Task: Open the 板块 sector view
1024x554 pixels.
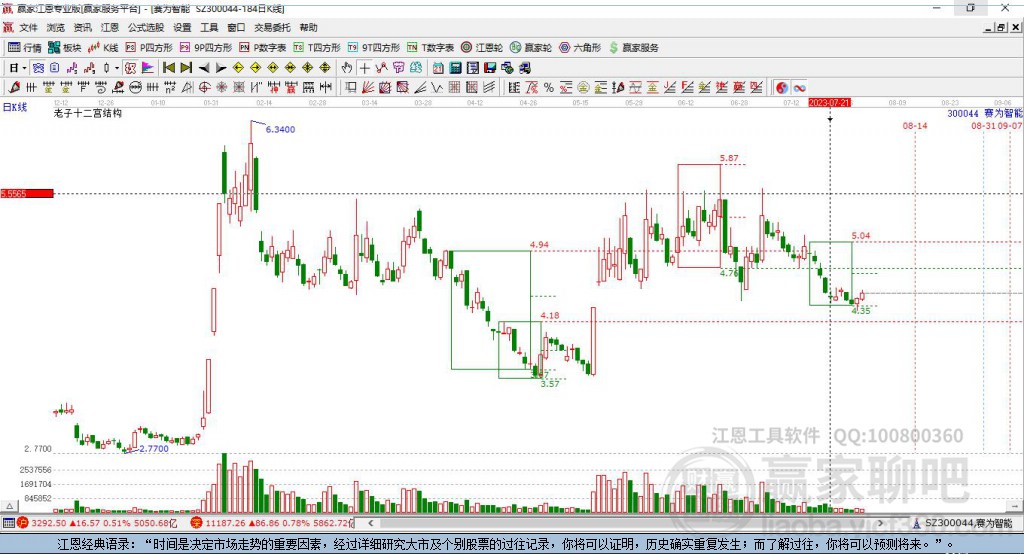Action: pyautogui.click(x=65, y=48)
